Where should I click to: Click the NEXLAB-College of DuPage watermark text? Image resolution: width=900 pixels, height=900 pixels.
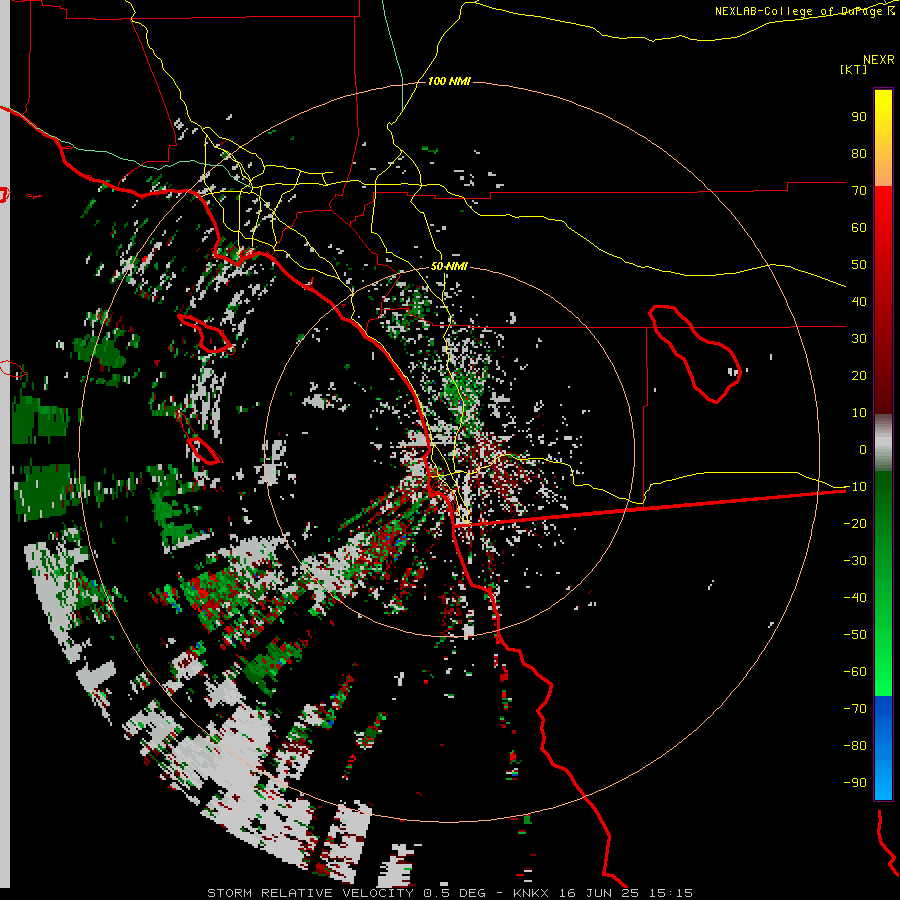click(804, 11)
